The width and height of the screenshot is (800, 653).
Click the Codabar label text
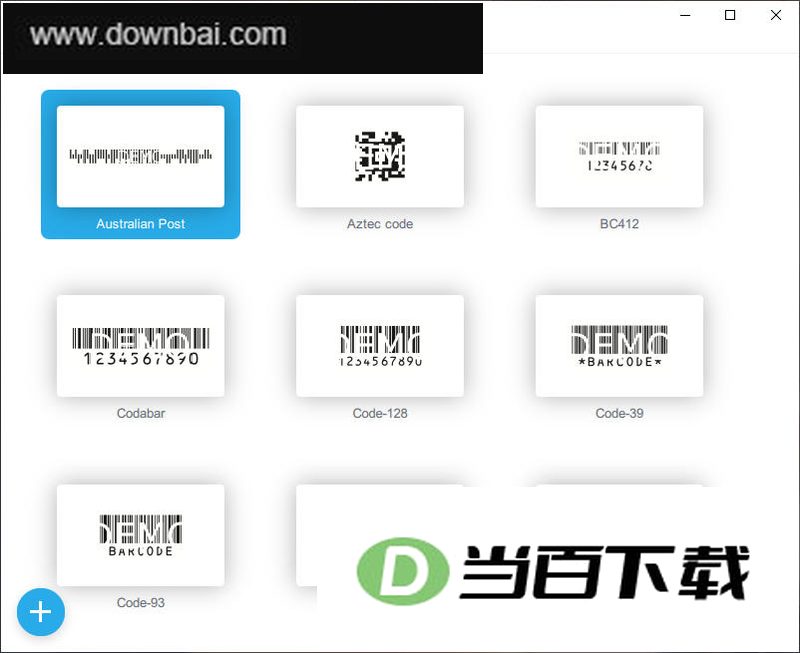pyautogui.click(x=141, y=413)
